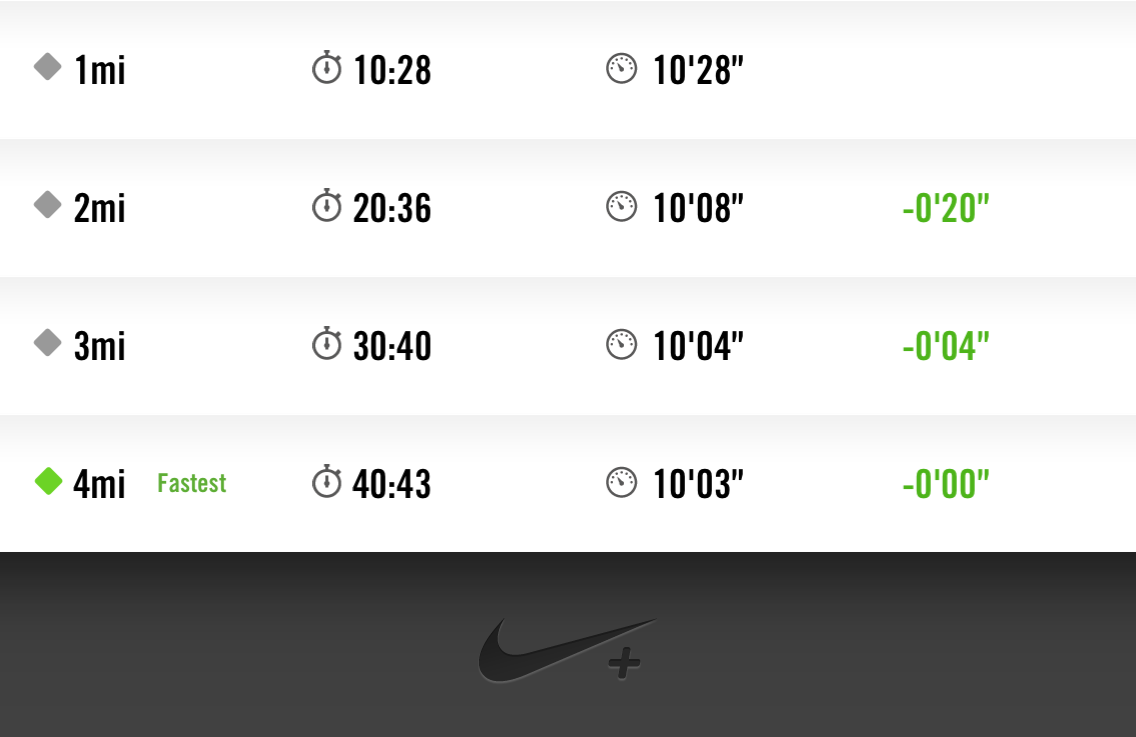Click the 10'03" fastest pace value

click(698, 485)
